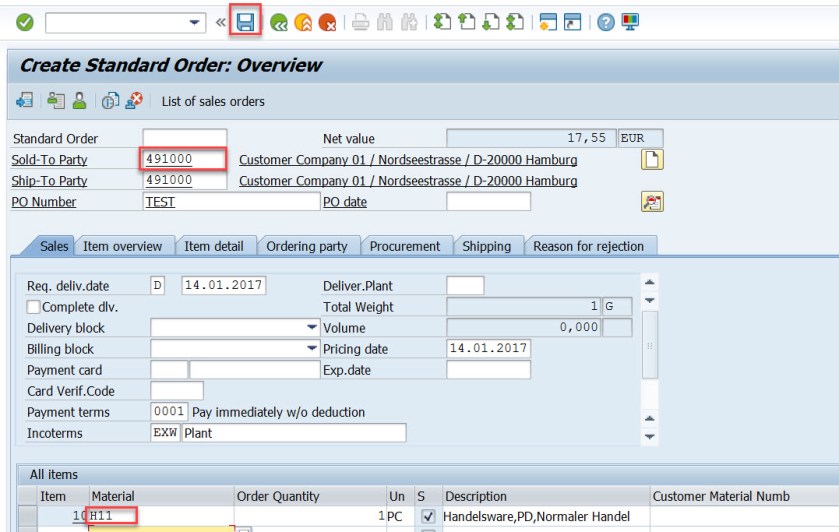Click the Customize Local Layout monitor icon
839x532 pixels.
tap(630, 22)
